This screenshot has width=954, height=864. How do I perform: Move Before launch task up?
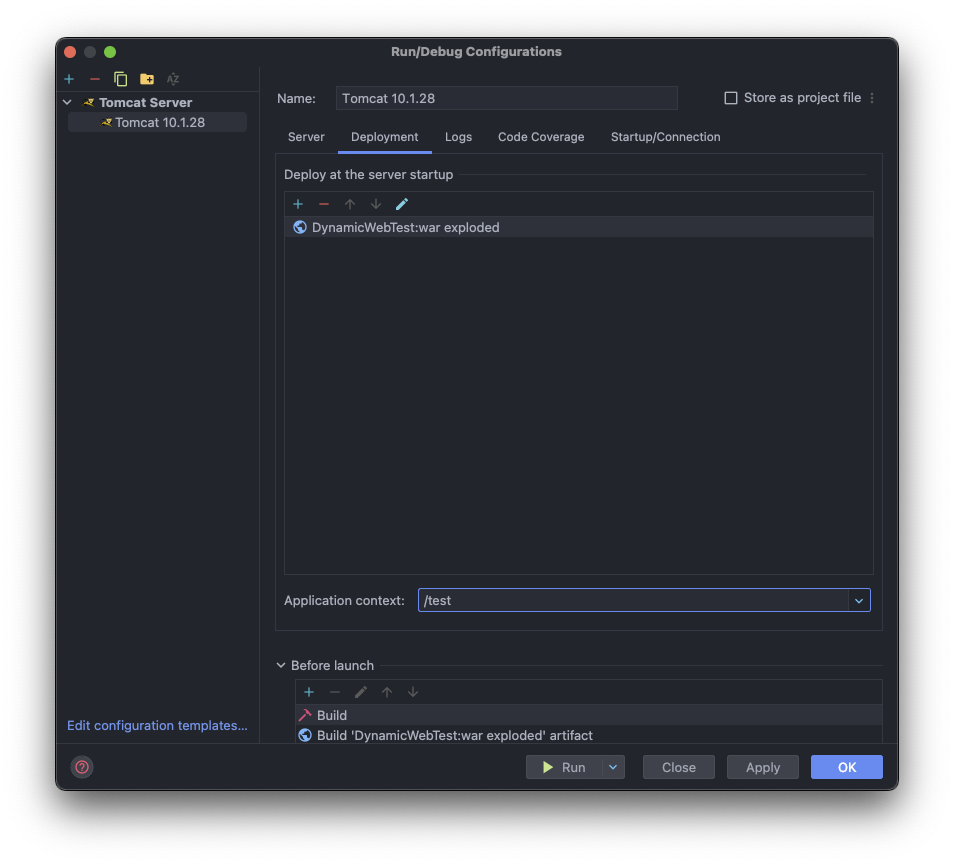[x=387, y=692]
